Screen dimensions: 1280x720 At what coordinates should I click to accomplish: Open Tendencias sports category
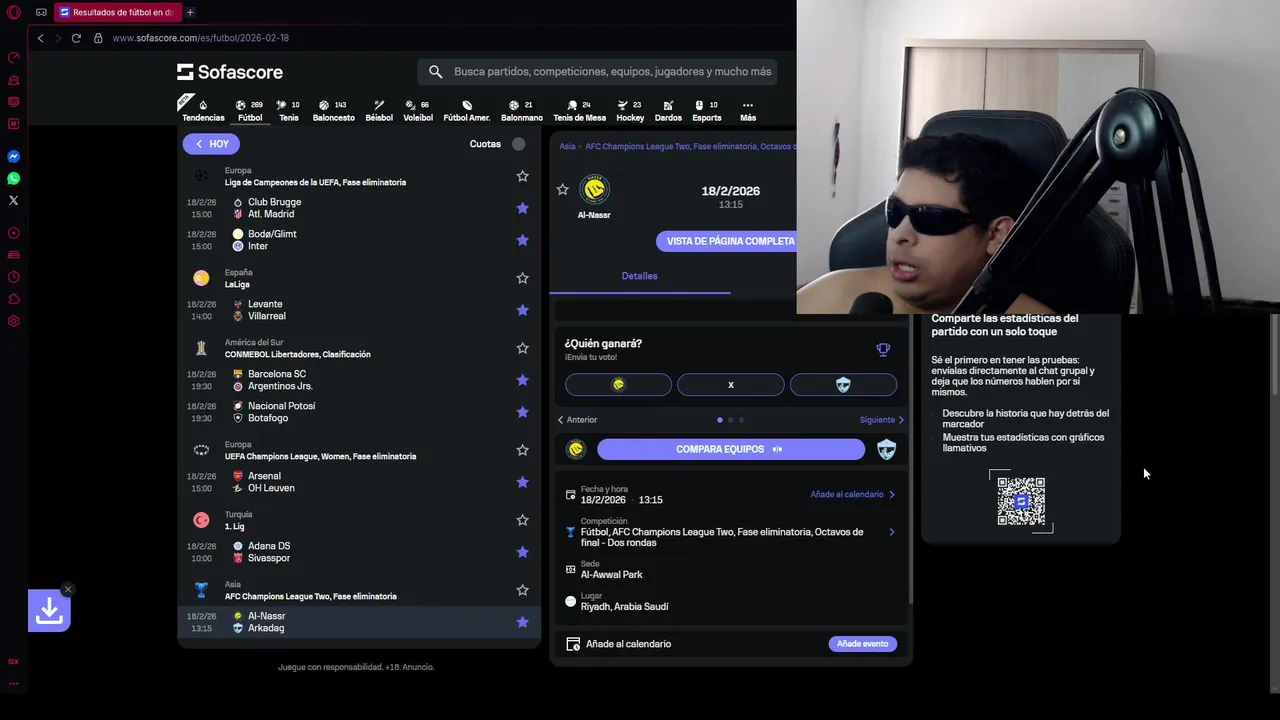click(203, 110)
